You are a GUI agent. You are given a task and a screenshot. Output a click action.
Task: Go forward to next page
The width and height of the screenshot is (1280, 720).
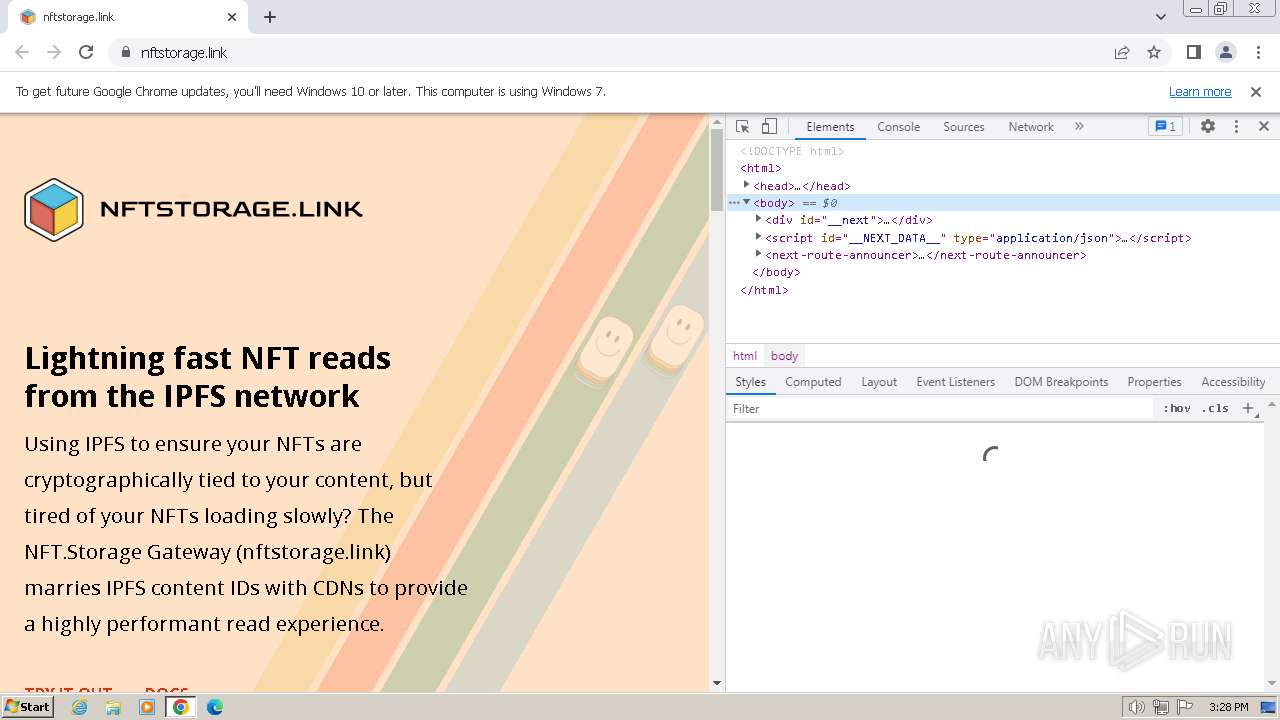point(54,52)
